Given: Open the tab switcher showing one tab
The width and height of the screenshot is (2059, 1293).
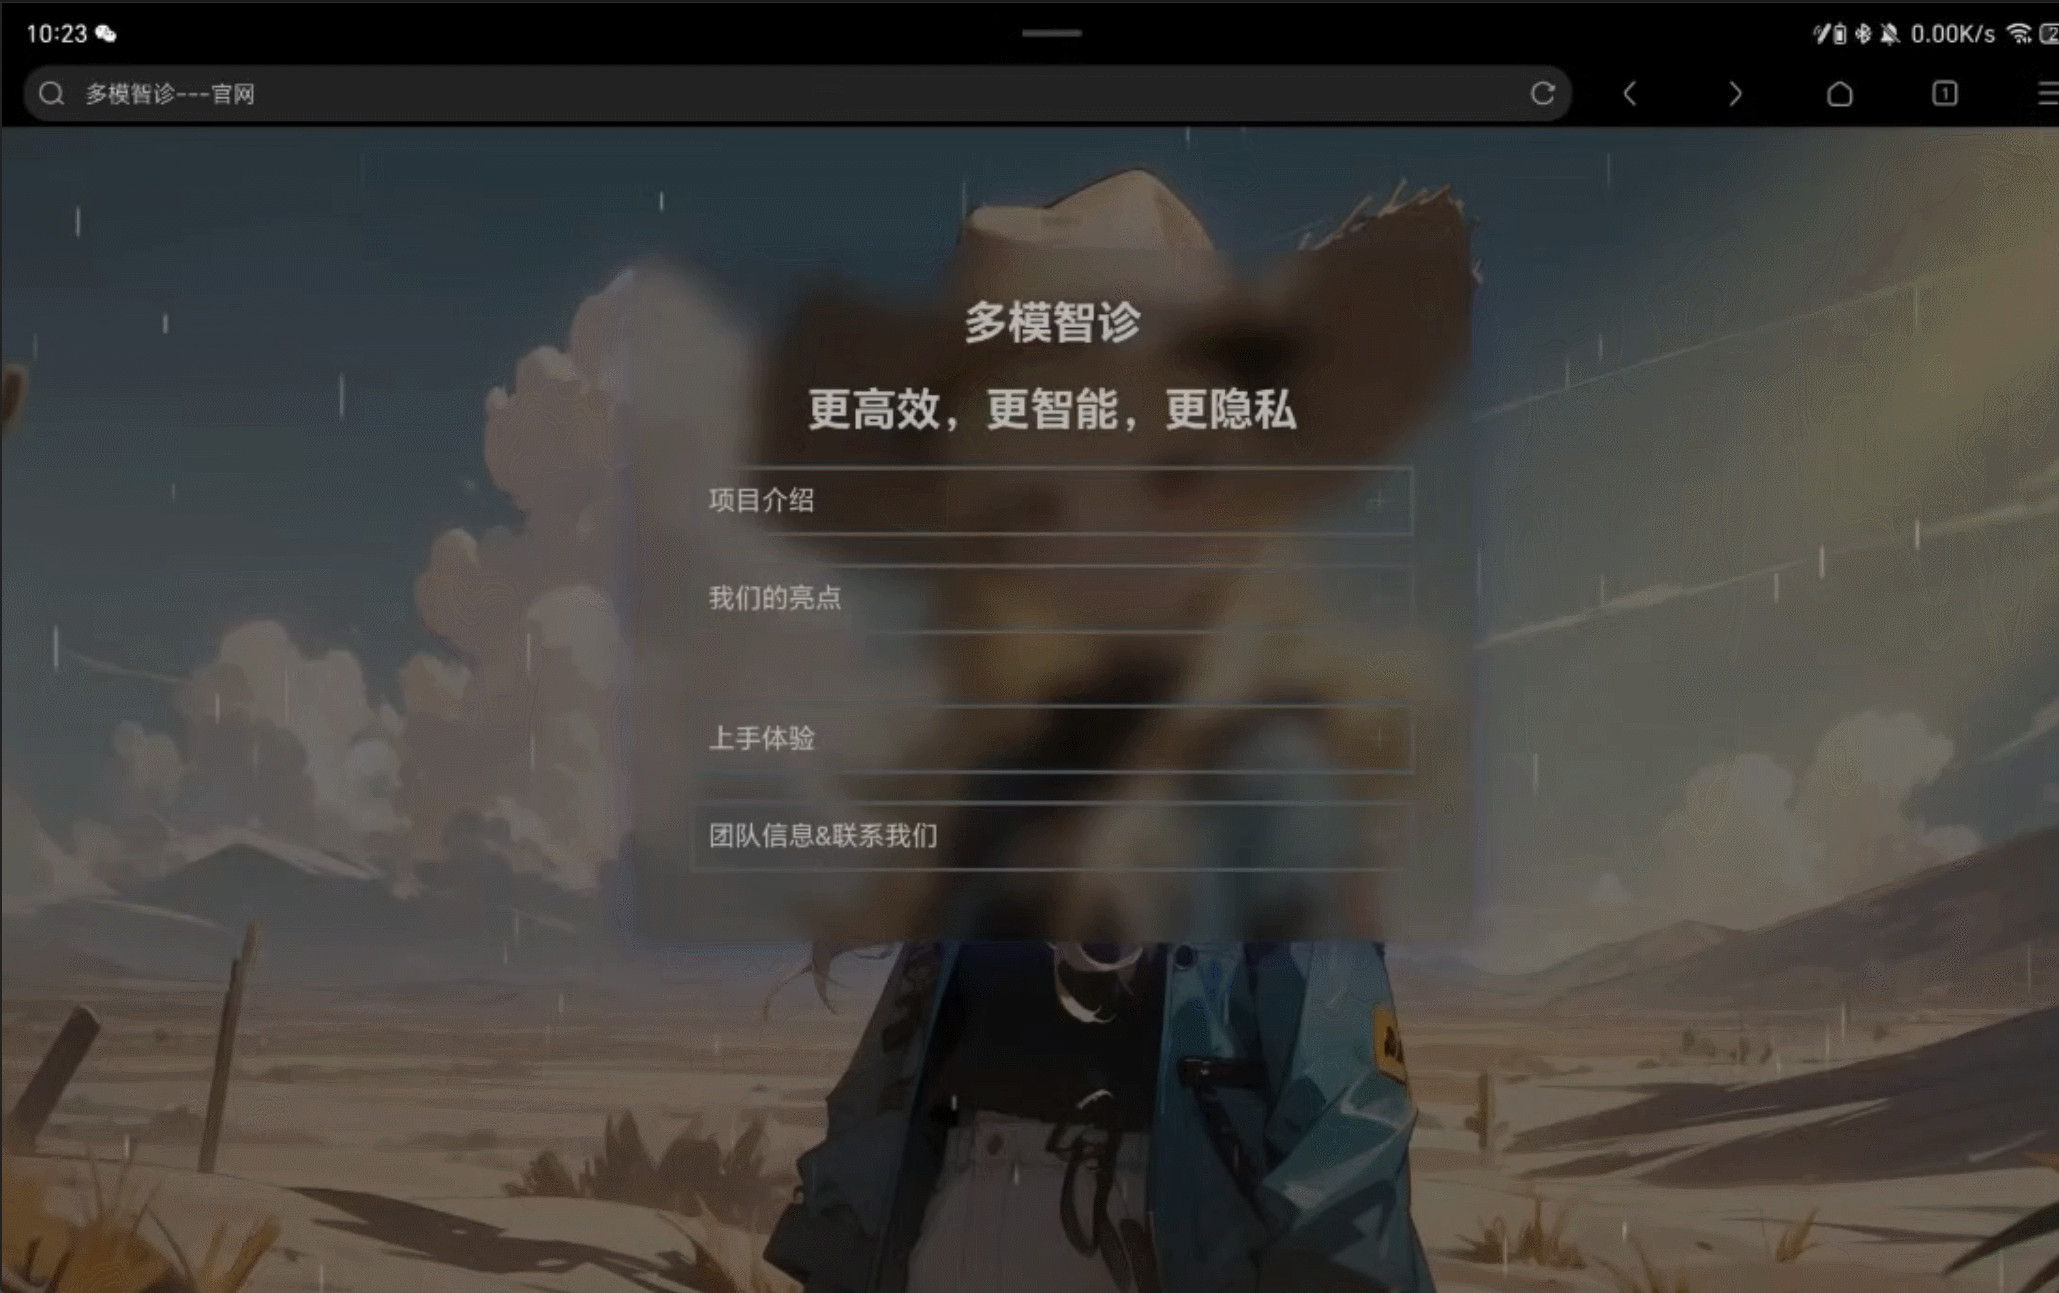Looking at the screenshot, I should [1944, 93].
